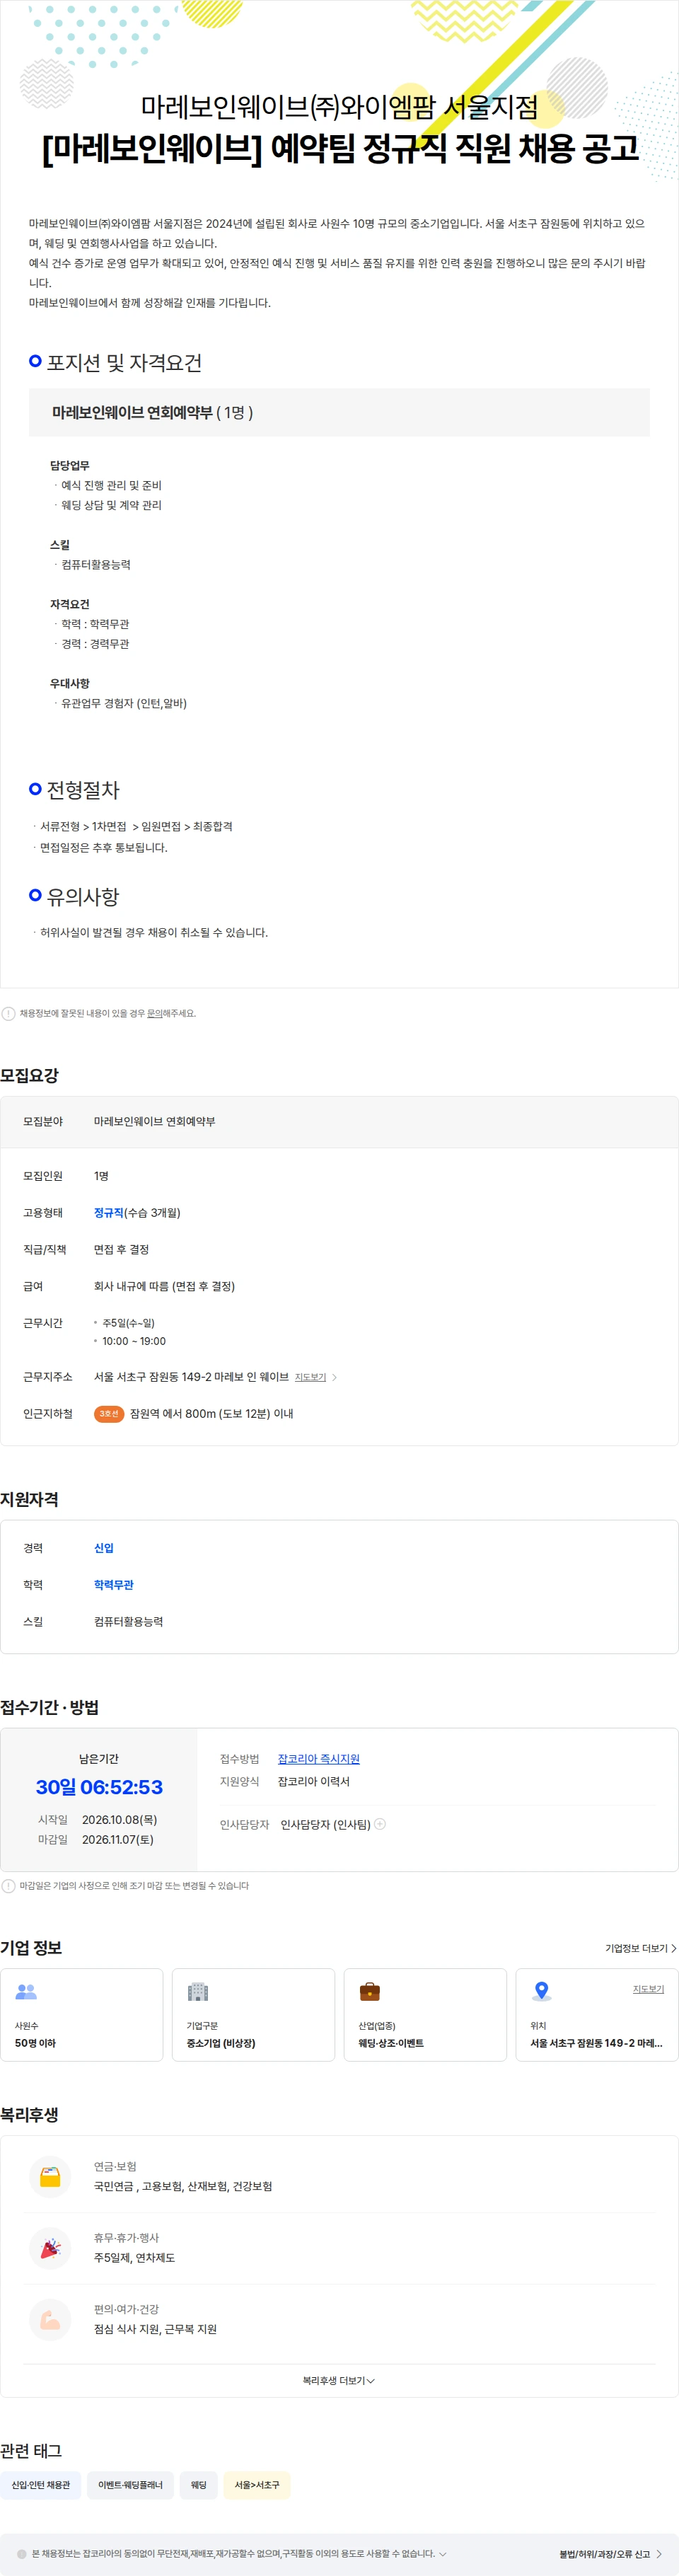Screen dimensions: 679x2576
Task: Open the 문의 link in notice
Action: [154, 1013]
